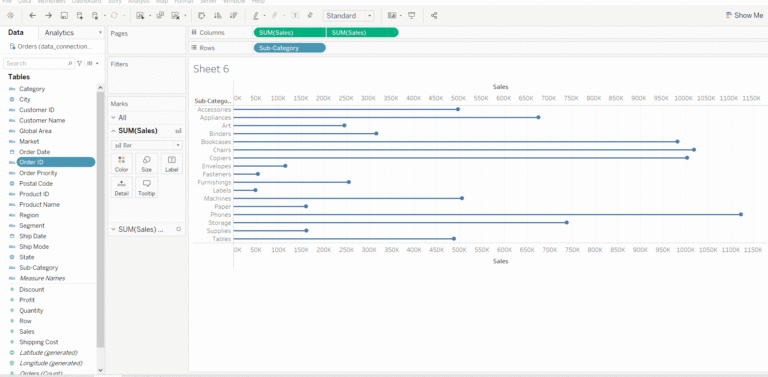The image size is (768, 377).
Task: Click the Size marks button
Action: coord(146,164)
